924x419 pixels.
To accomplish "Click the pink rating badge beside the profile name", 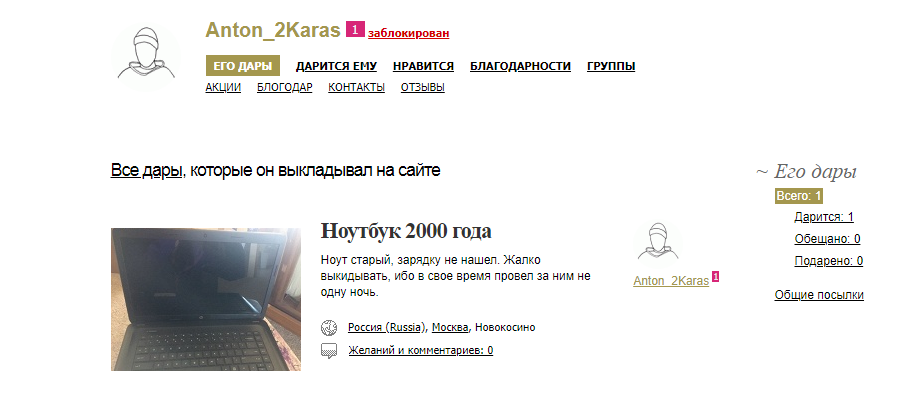I will [355, 29].
